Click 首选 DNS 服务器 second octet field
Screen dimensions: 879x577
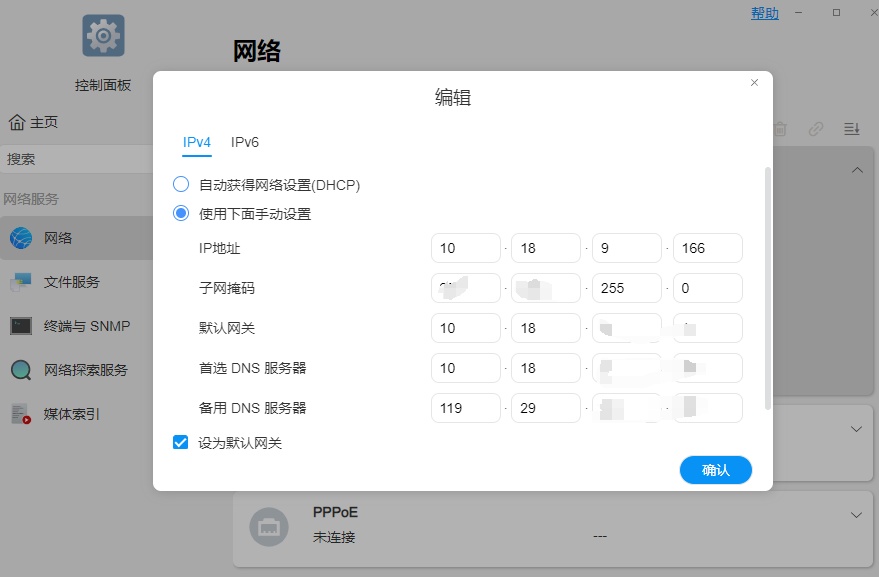(x=546, y=368)
